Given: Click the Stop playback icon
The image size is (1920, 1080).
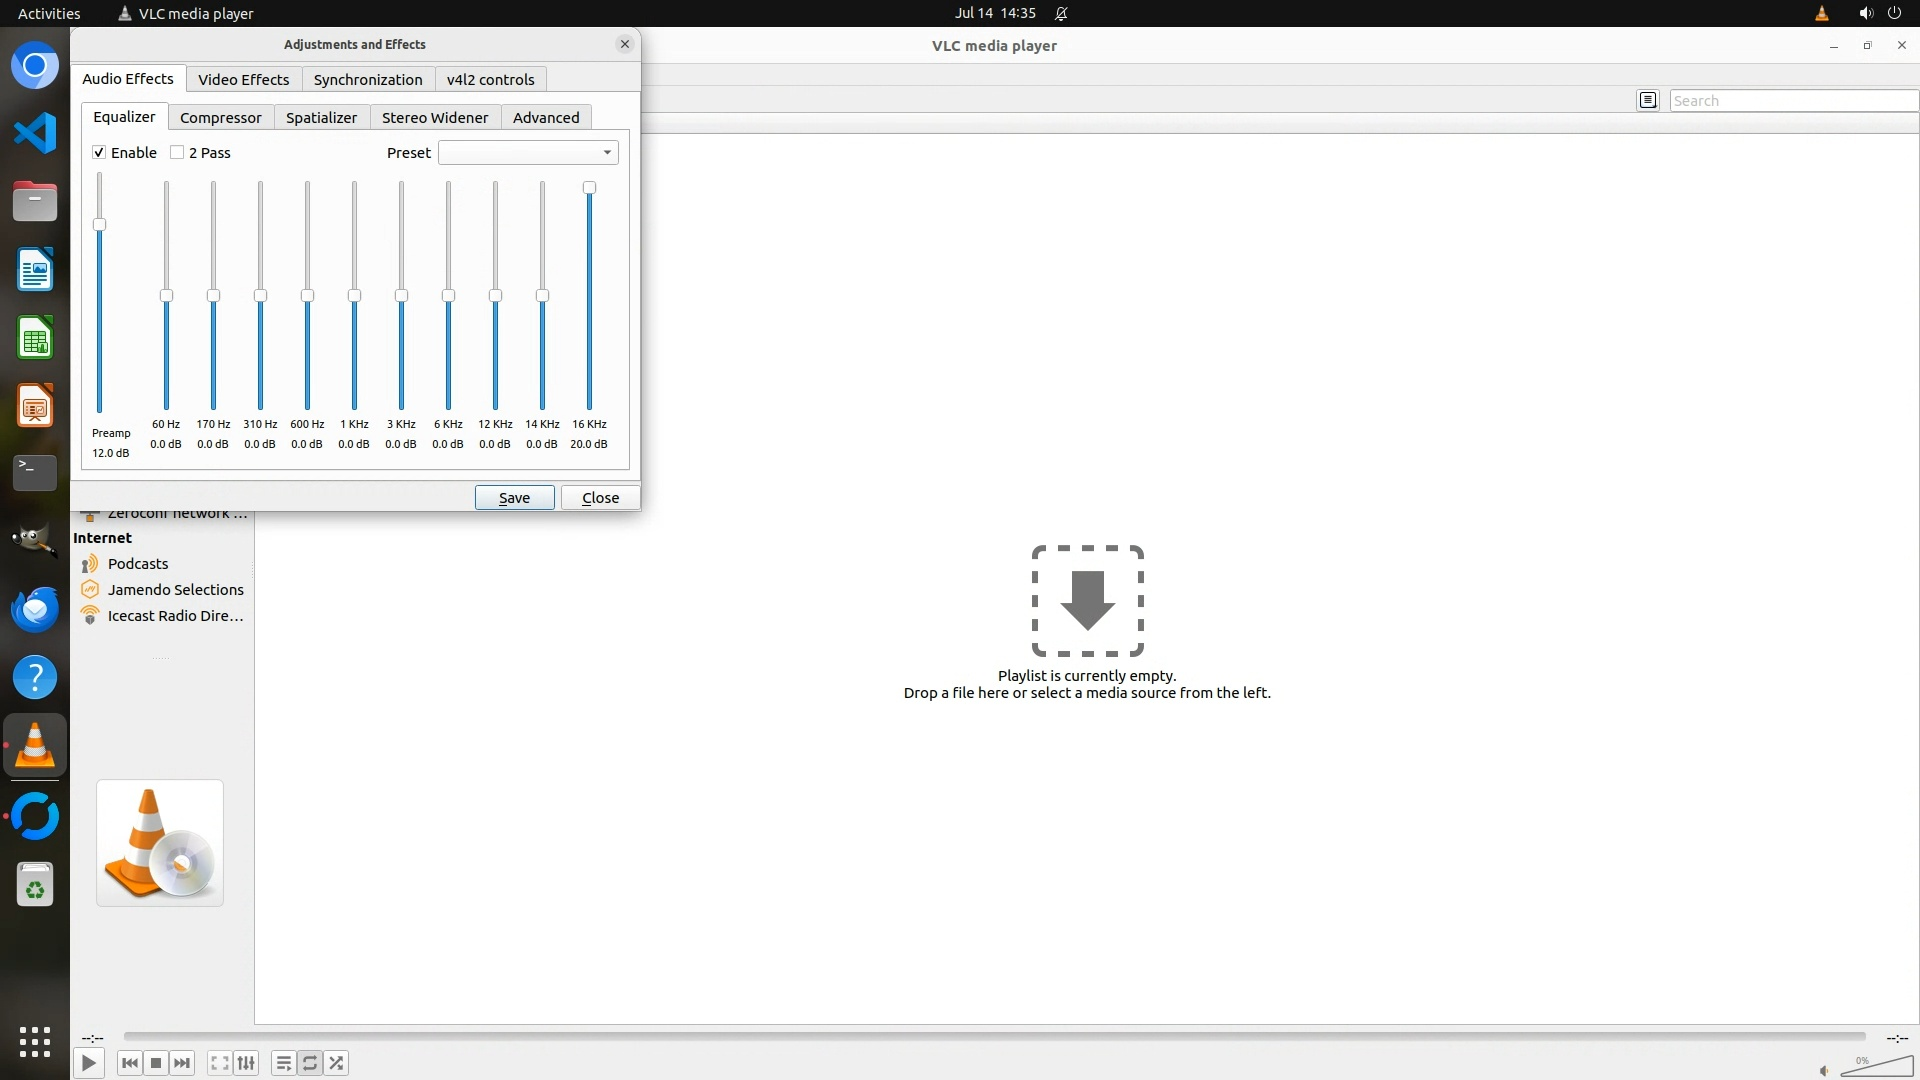Looking at the screenshot, I should coord(156,1063).
